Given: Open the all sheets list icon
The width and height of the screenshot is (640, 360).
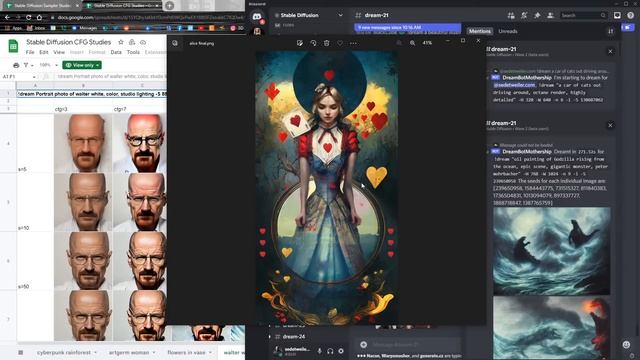Looking at the screenshot, I should [20, 352].
